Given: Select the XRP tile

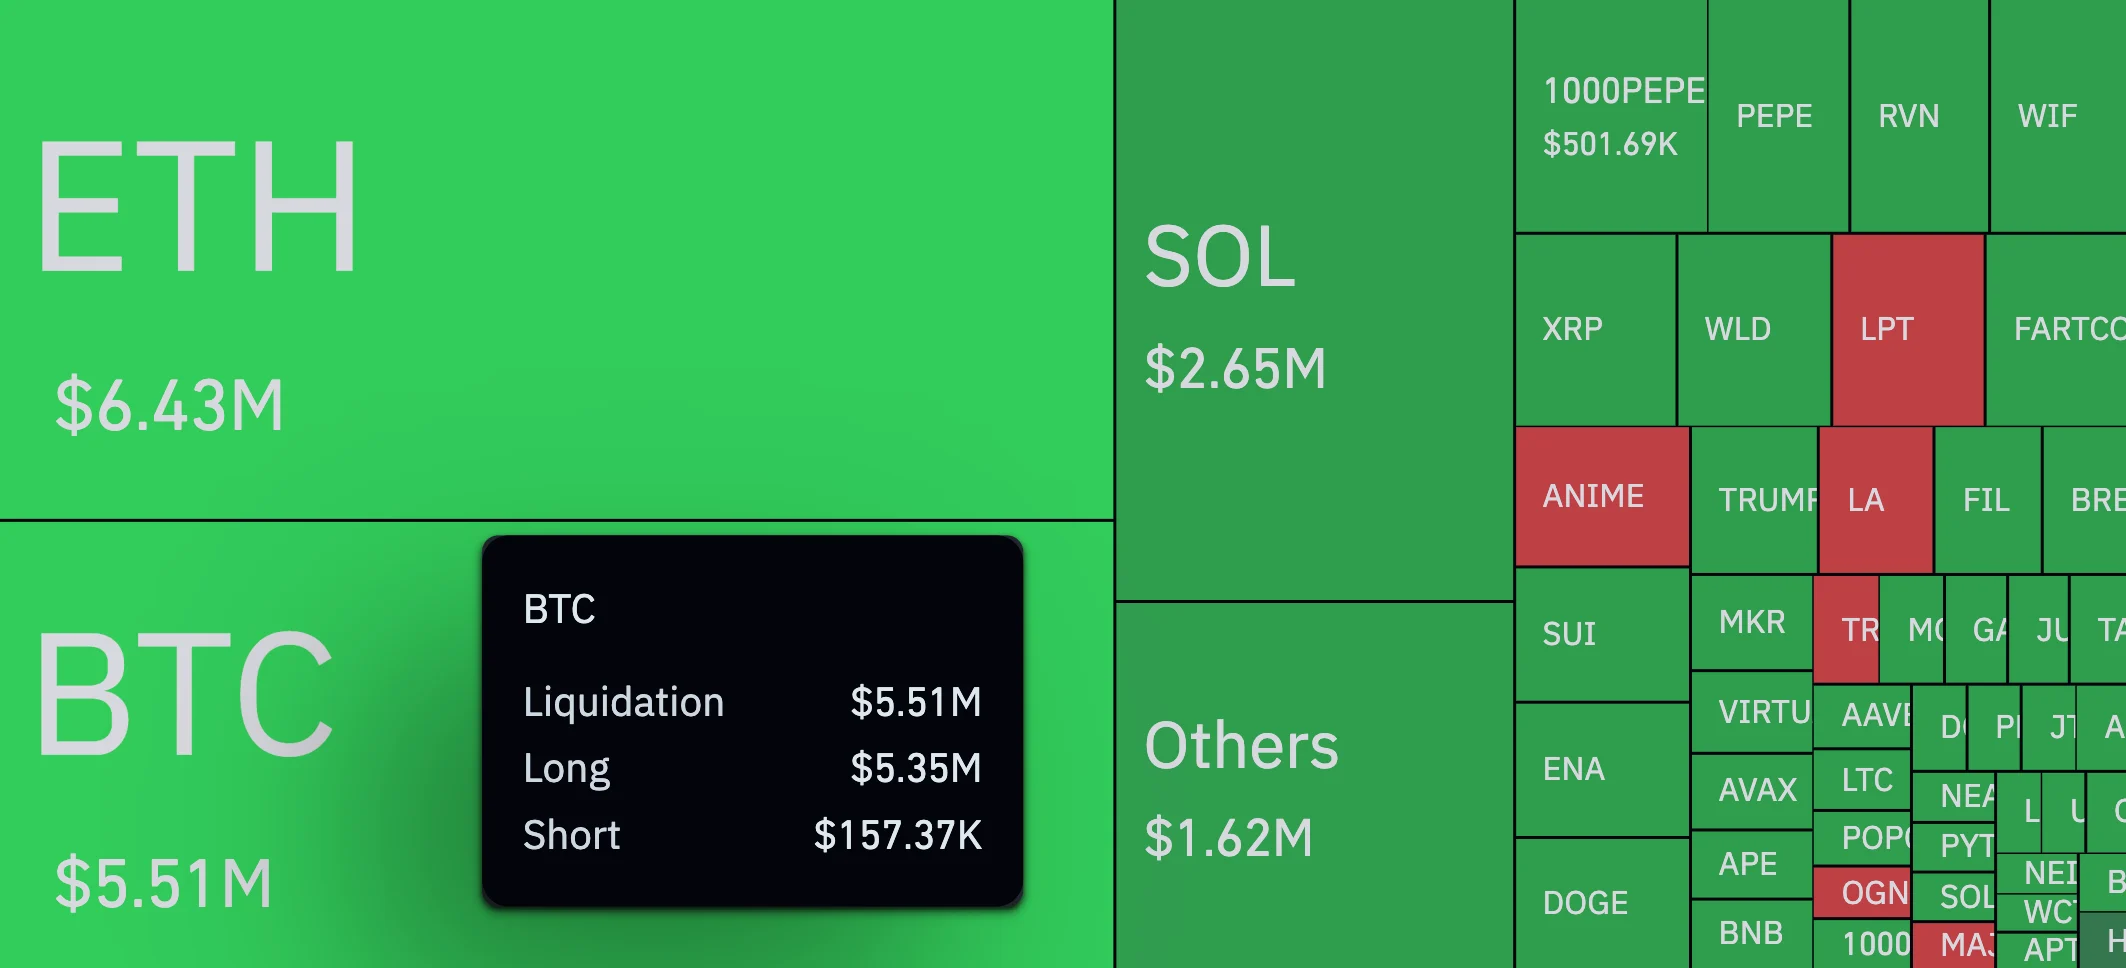Looking at the screenshot, I should 1594,329.
